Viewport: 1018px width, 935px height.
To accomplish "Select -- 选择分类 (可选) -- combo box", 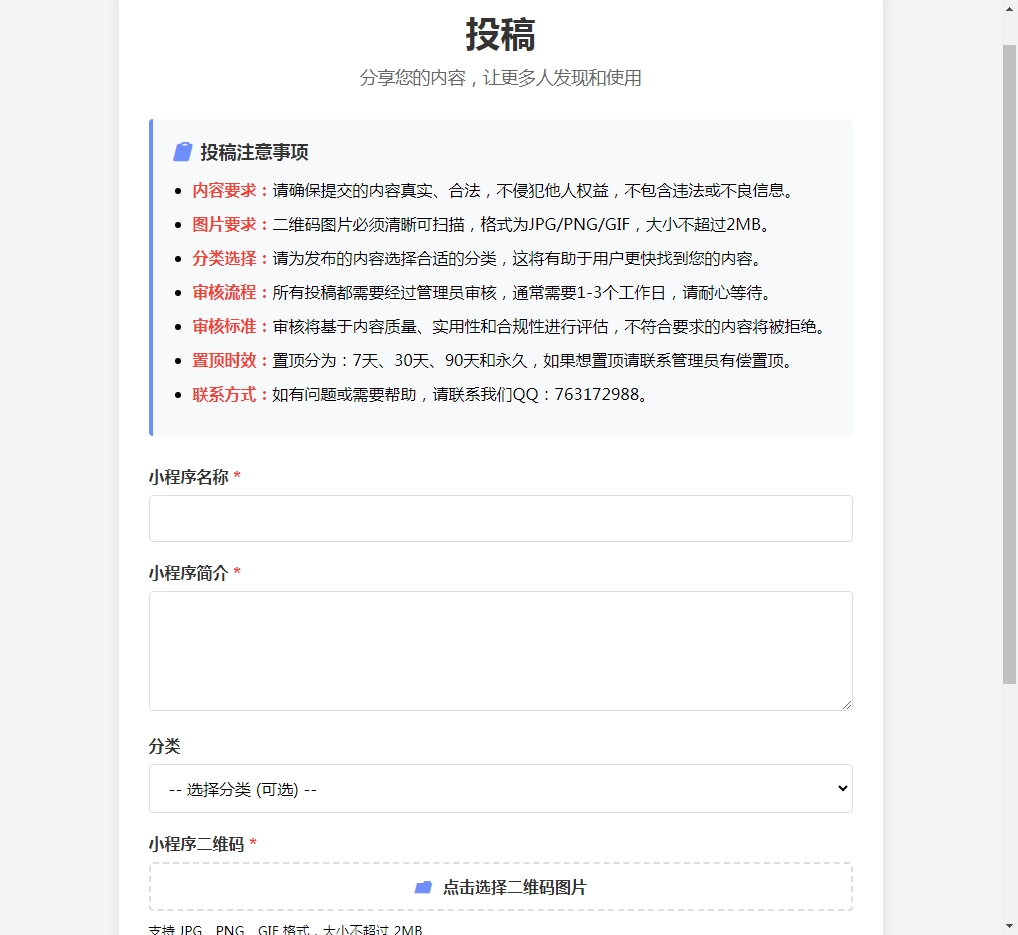I will (x=500, y=788).
